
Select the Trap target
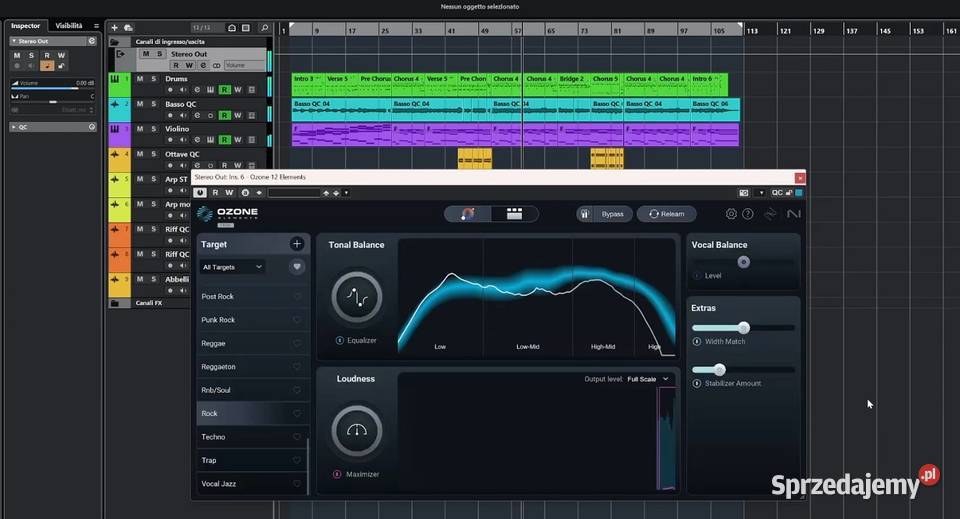(x=252, y=460)
